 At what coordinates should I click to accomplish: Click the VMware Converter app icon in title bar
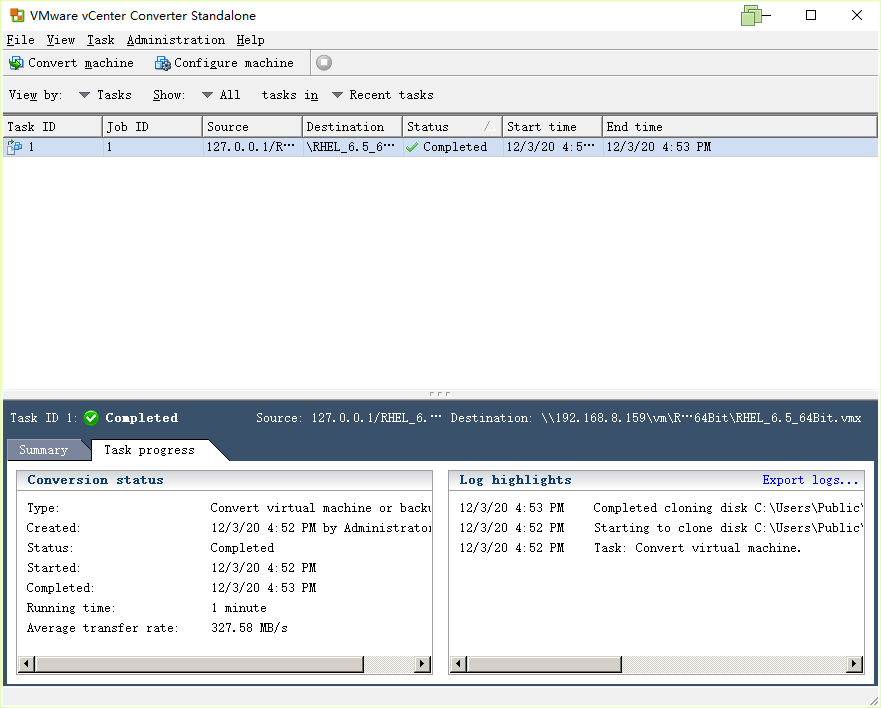(x=17, y=15)
